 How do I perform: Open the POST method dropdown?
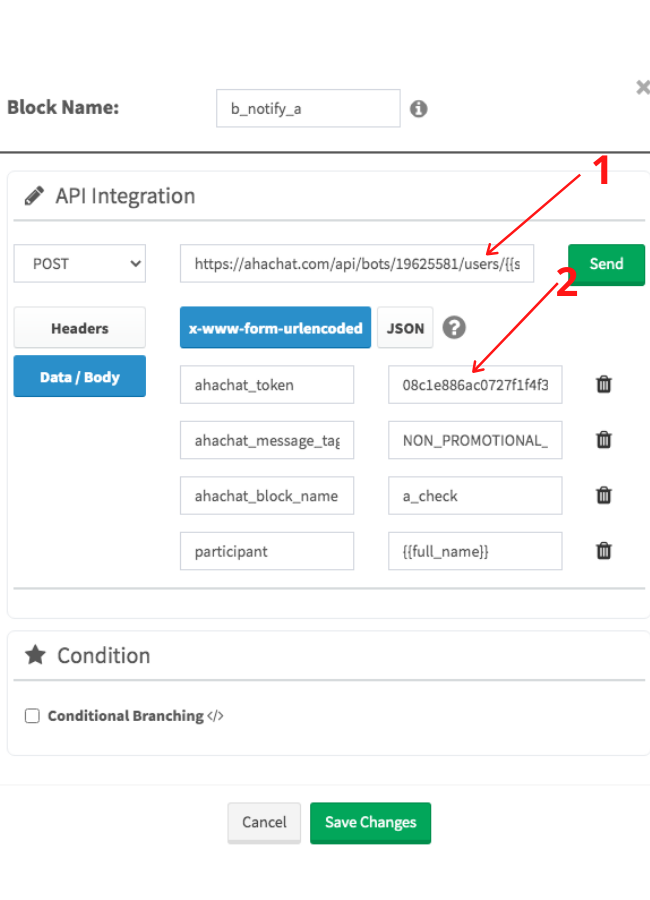80,263
